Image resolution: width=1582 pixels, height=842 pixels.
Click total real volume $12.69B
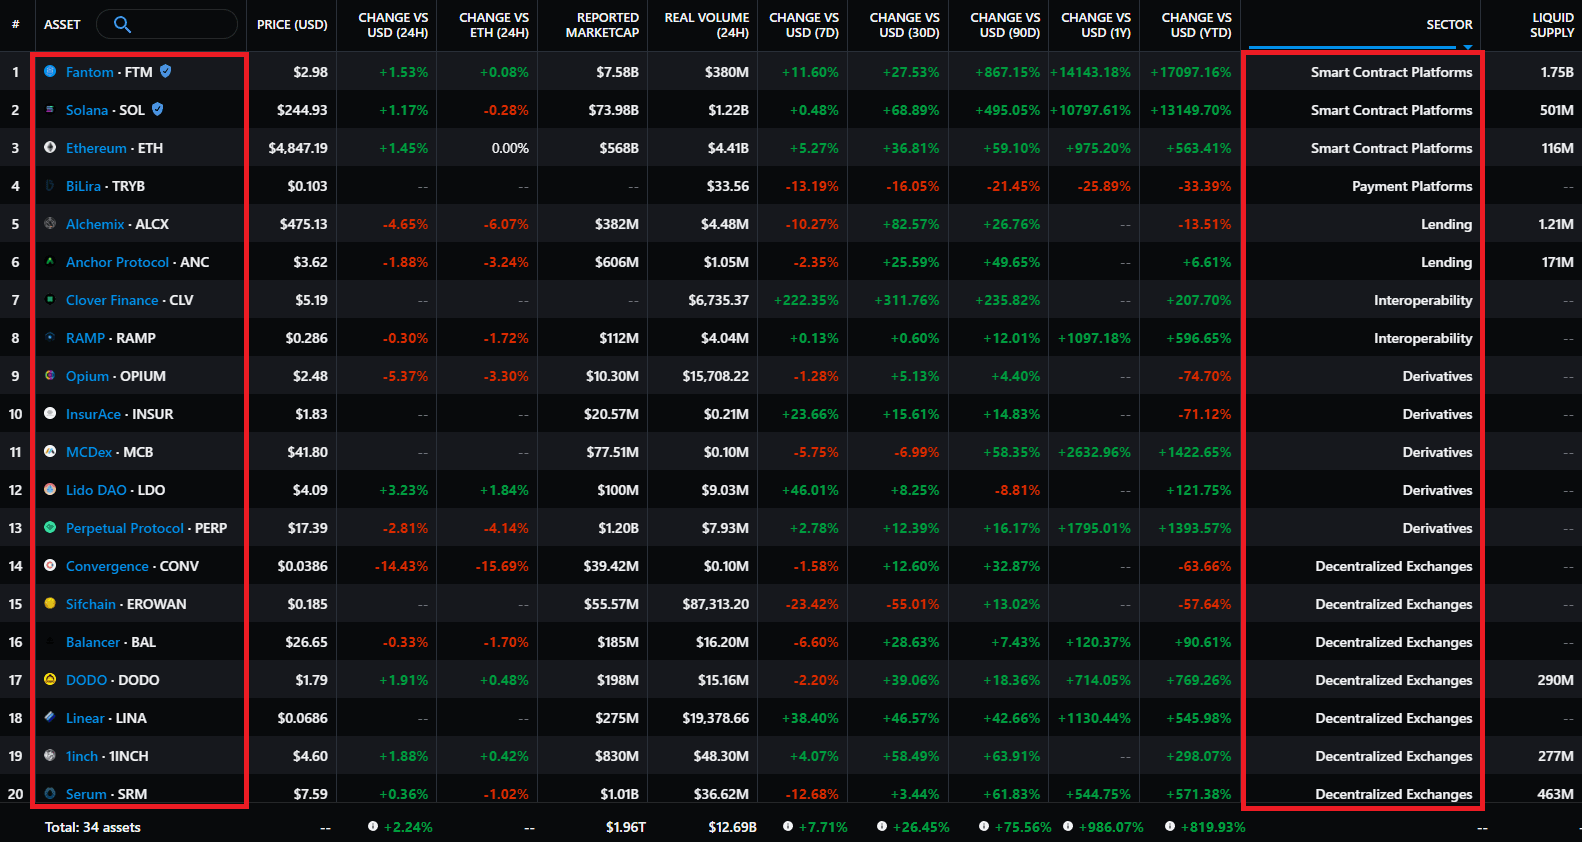coord(732,827)
